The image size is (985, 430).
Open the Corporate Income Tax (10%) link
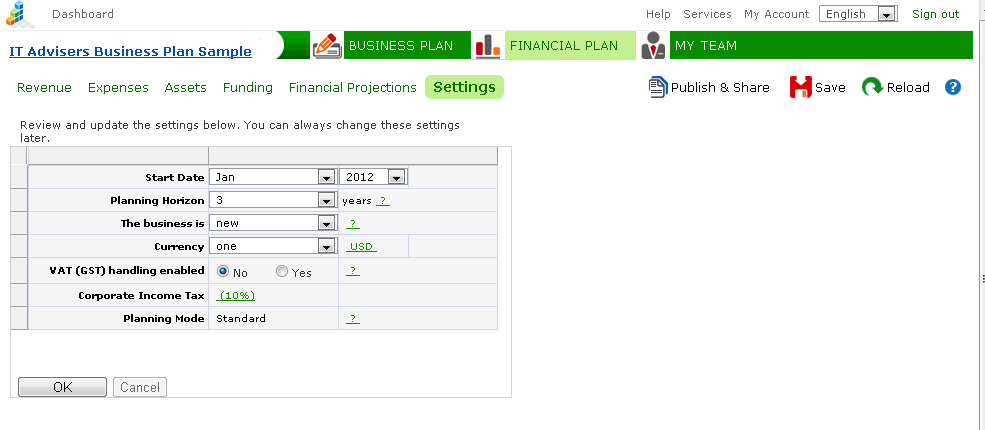point(236,296)
